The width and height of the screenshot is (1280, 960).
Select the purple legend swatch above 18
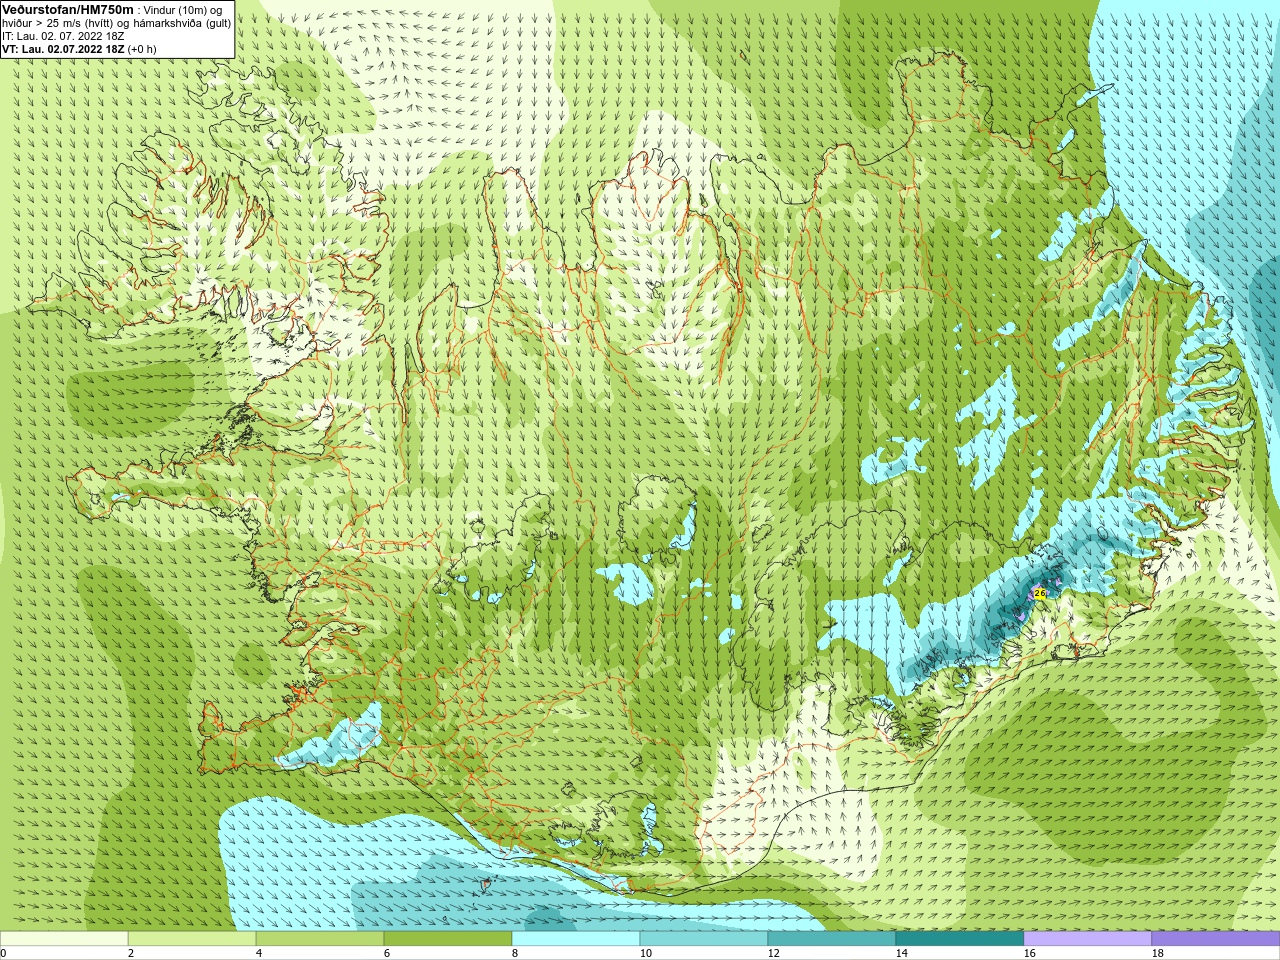coord(1216,939)
